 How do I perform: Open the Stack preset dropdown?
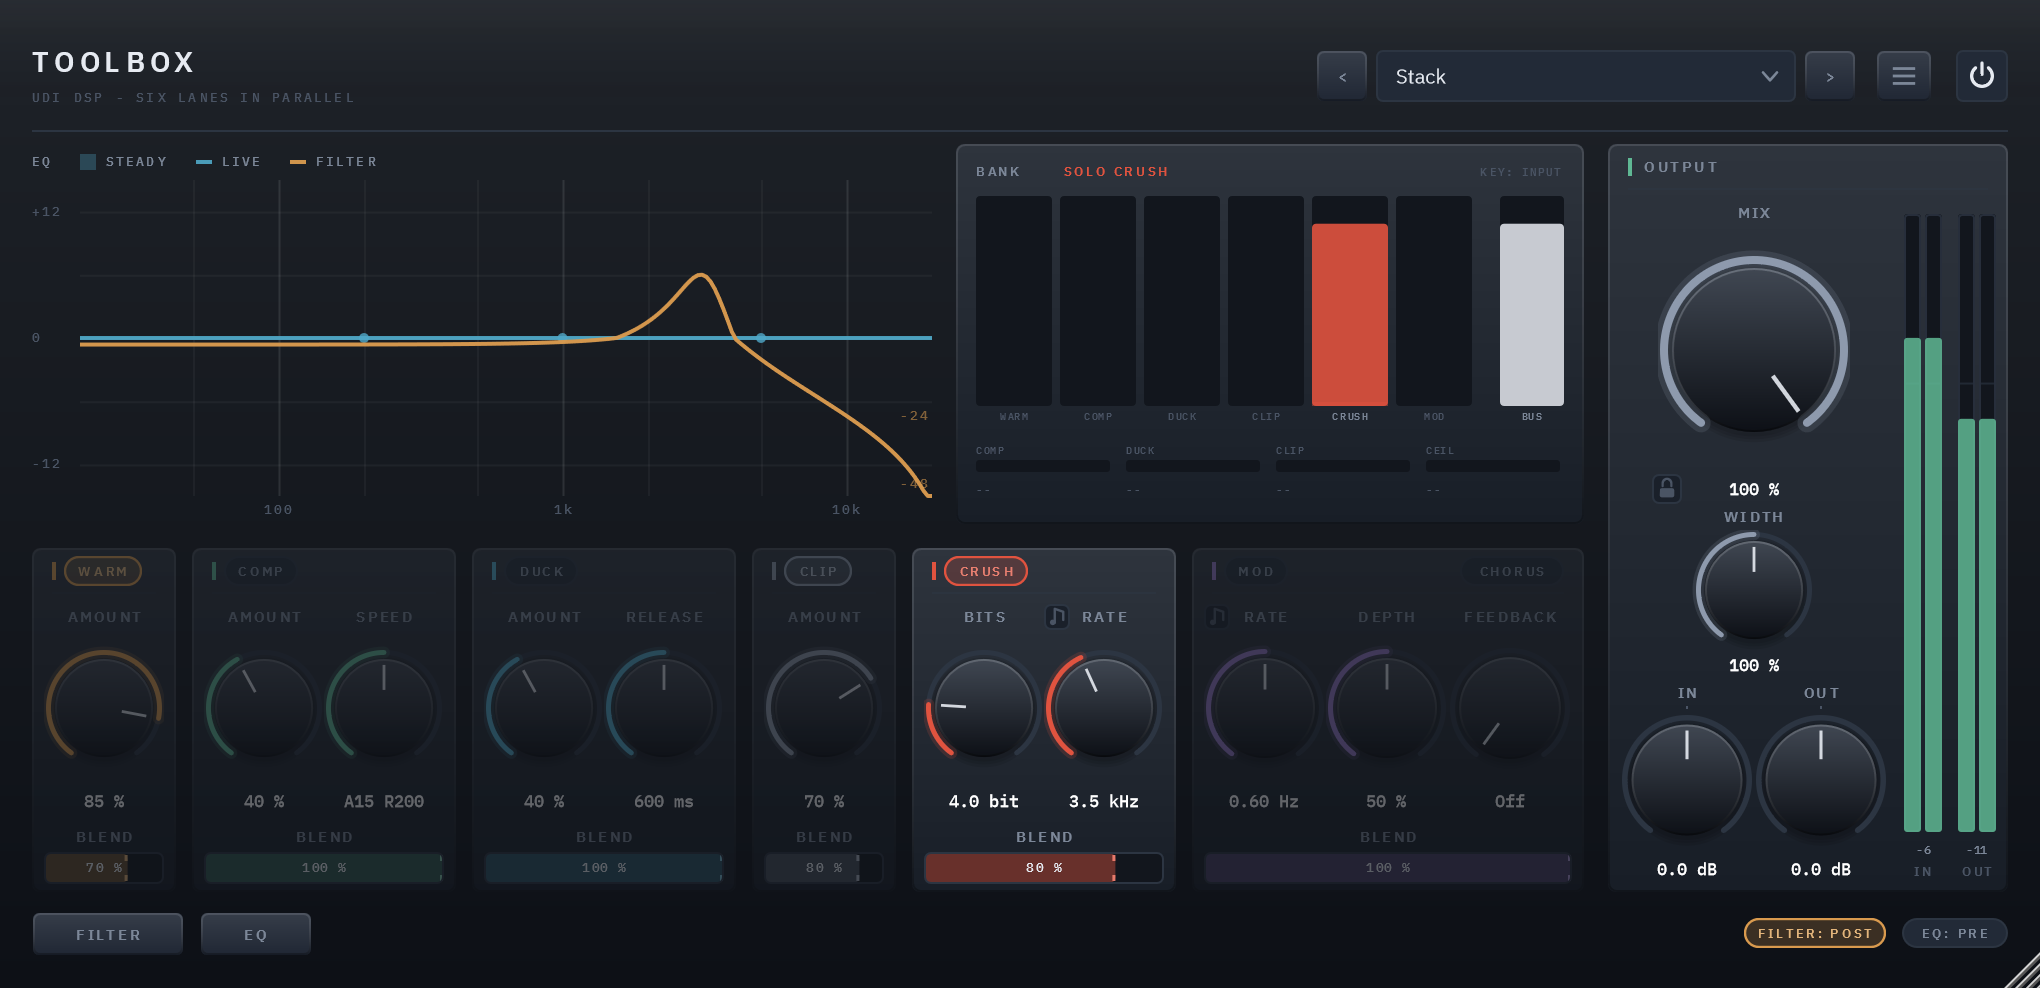tap(1585, 76)
